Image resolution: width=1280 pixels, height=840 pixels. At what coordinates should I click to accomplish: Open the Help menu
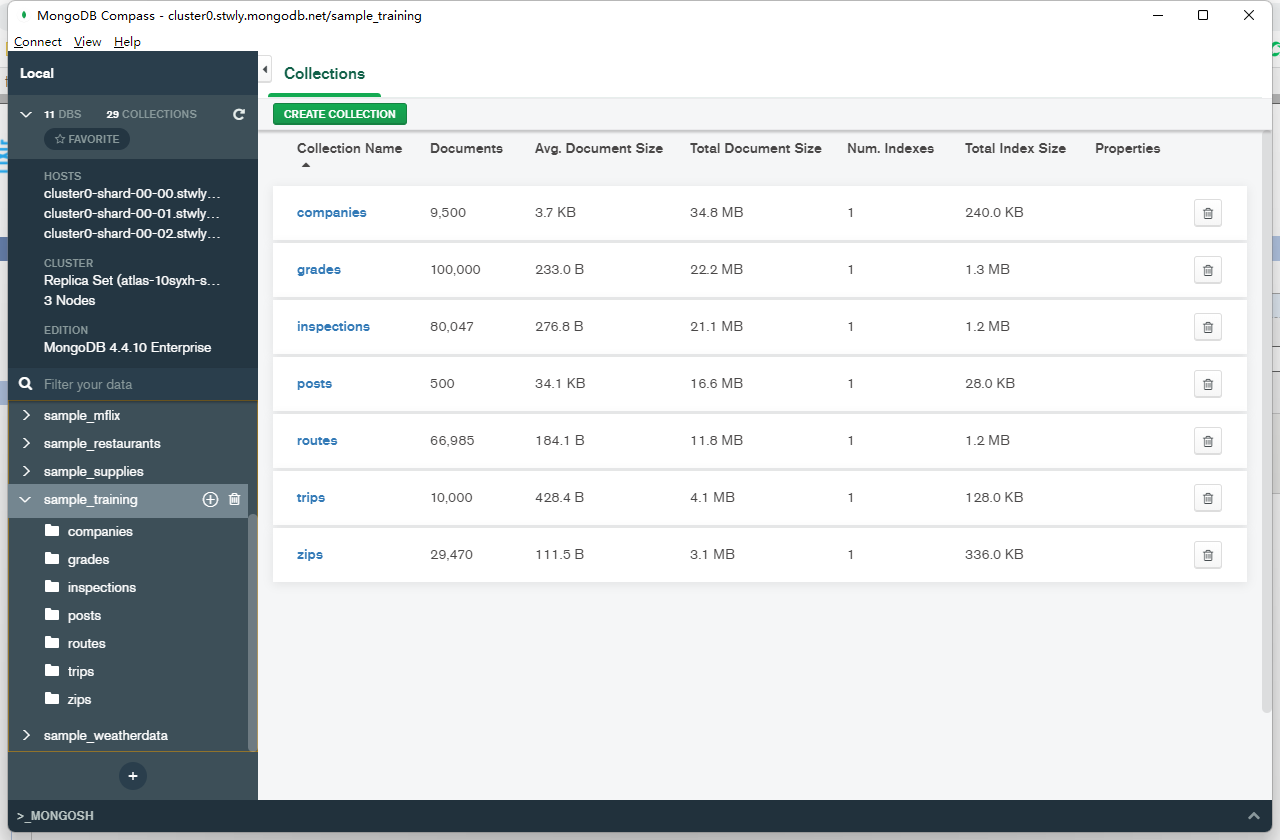pyautogui.click(x=127, y=42)
